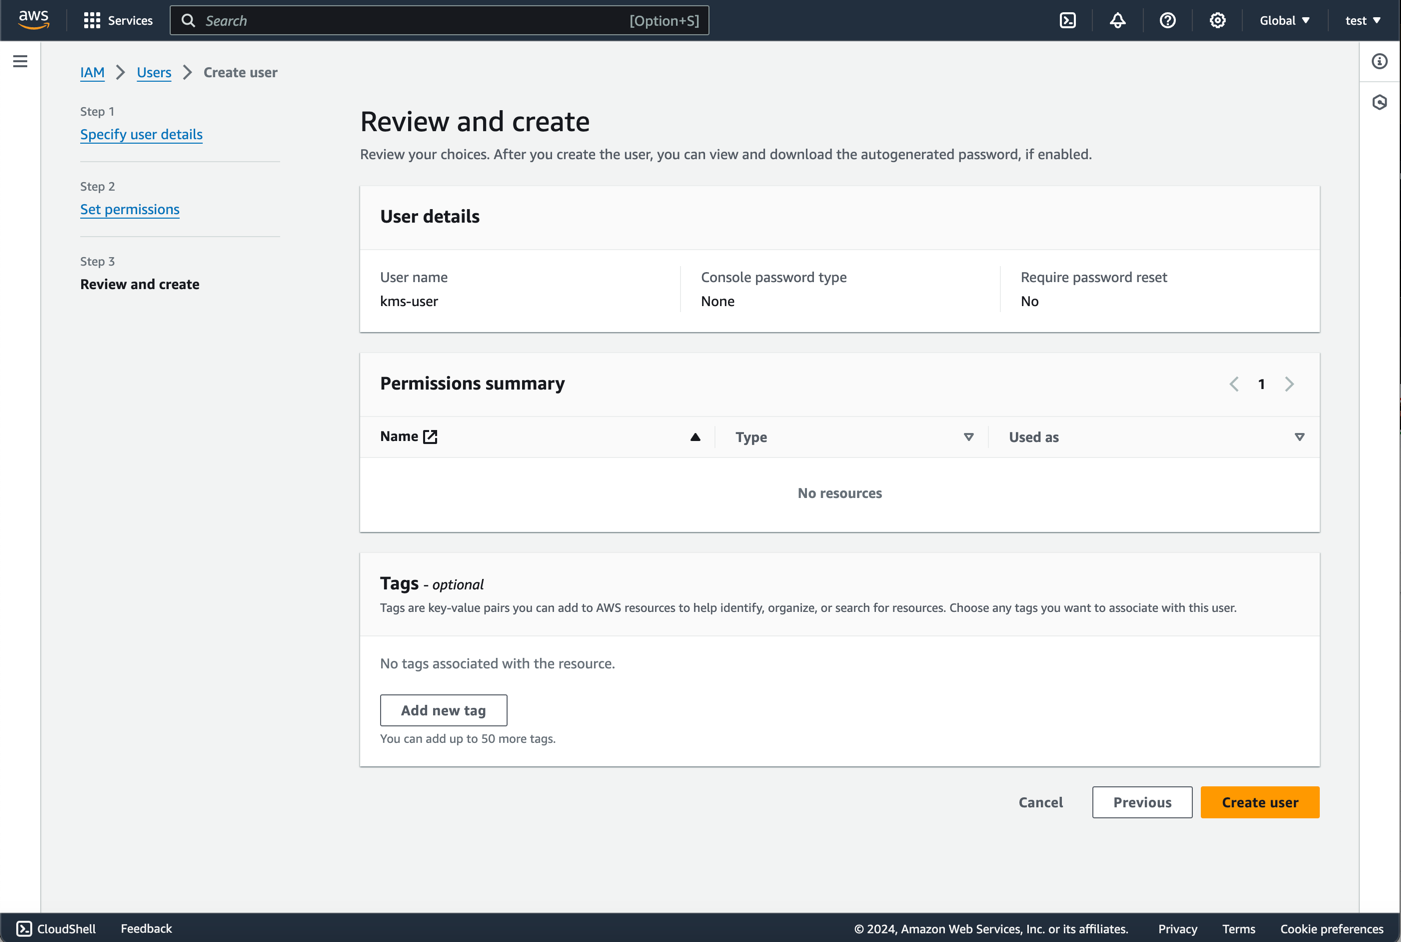The height and width of the screenshot is (942, 1401).
Task: Click the AWS logo home icon
Action: [33, 20]
